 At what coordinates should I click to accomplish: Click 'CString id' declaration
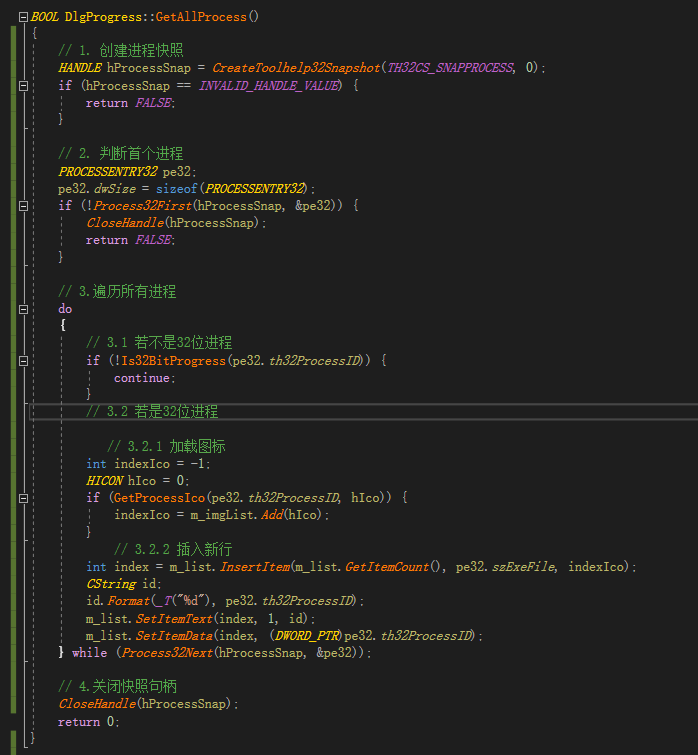click(124, 584)
